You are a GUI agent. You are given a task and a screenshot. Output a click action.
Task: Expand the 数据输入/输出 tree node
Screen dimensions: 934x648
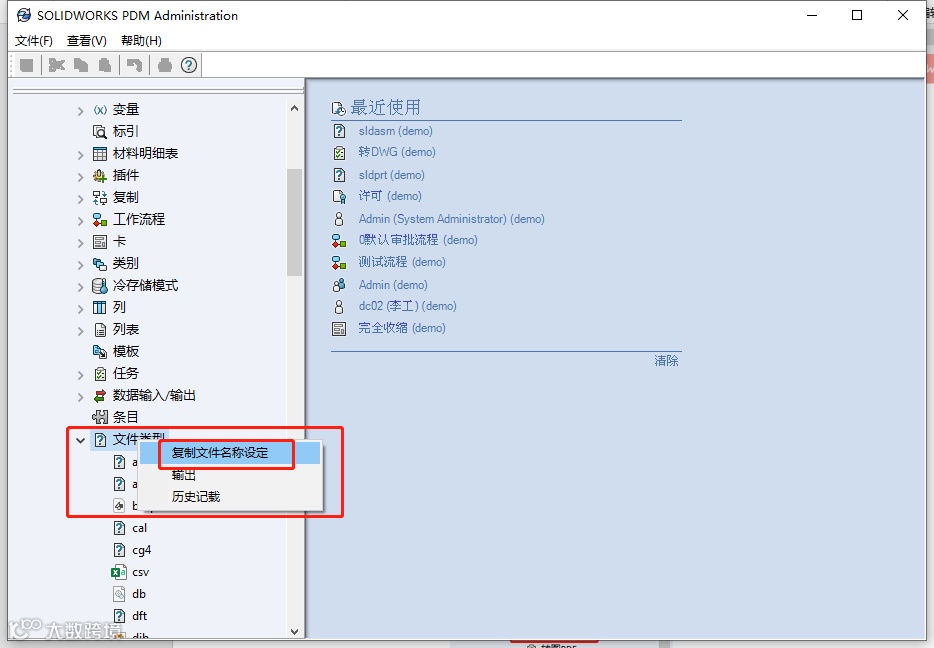point(80,397)
